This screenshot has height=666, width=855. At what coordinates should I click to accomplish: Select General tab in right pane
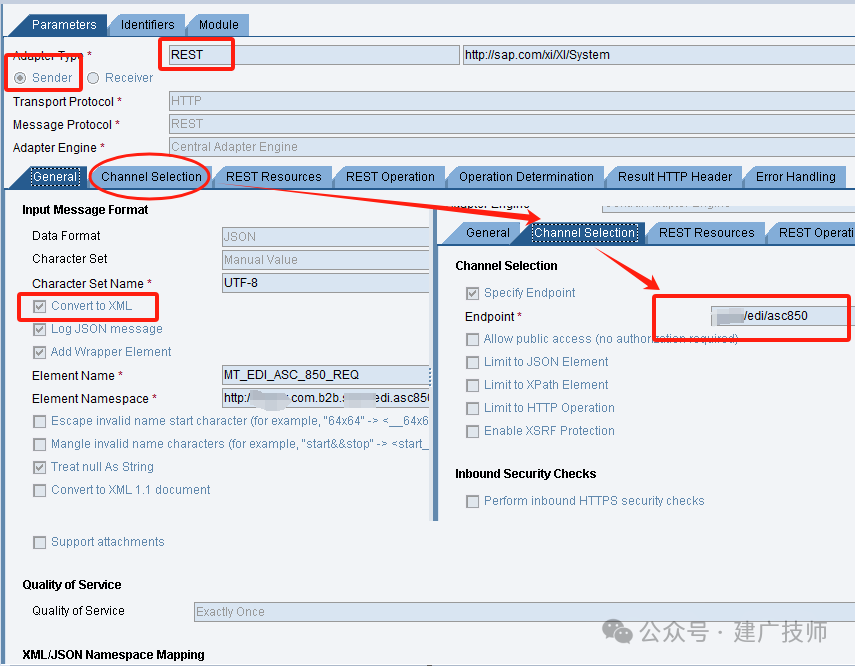click(x=487, y=233)
